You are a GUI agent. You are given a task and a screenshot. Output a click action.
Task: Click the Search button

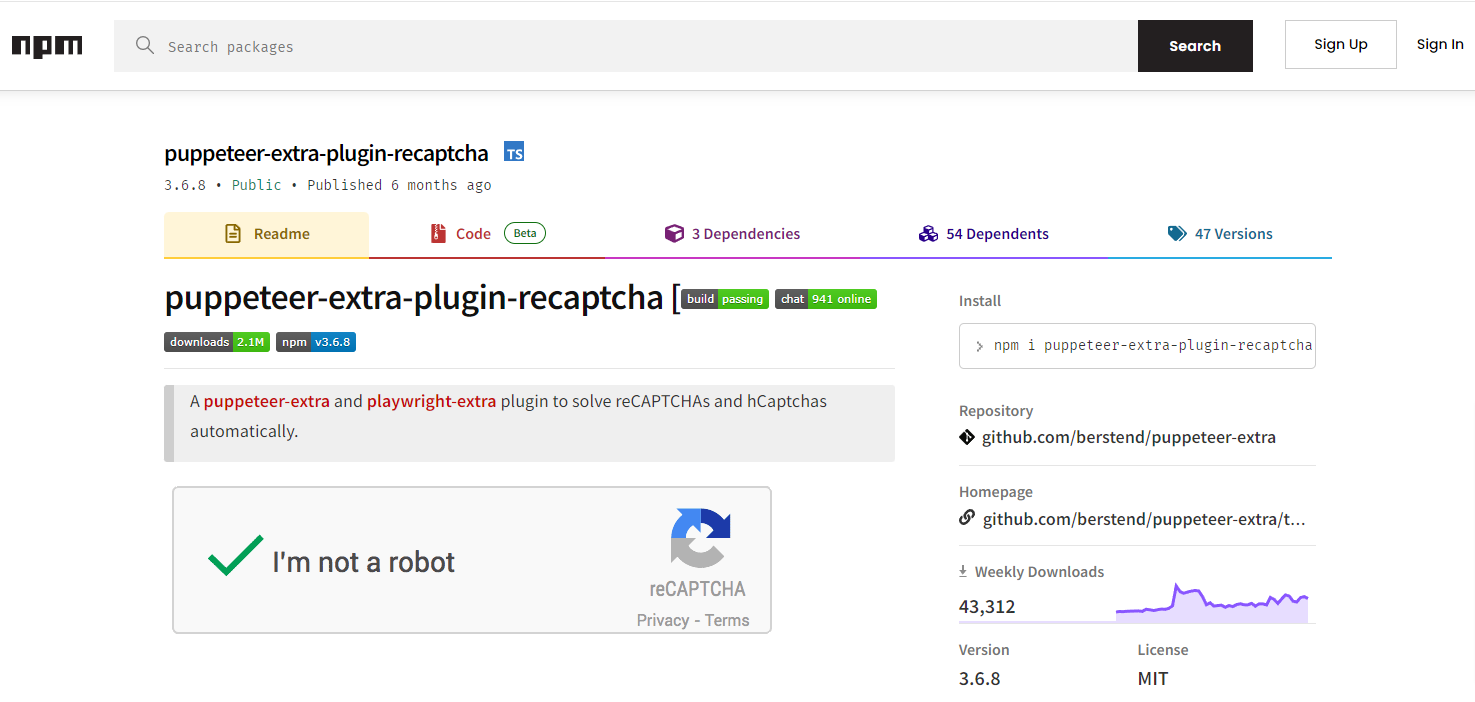click(x=1195, y=46)
